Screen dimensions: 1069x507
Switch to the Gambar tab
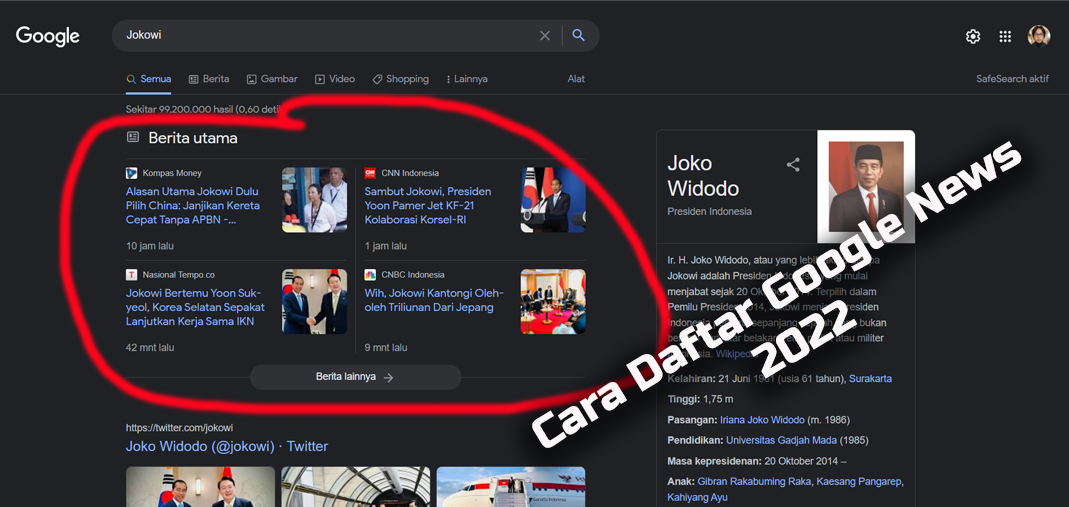(272, 79)
